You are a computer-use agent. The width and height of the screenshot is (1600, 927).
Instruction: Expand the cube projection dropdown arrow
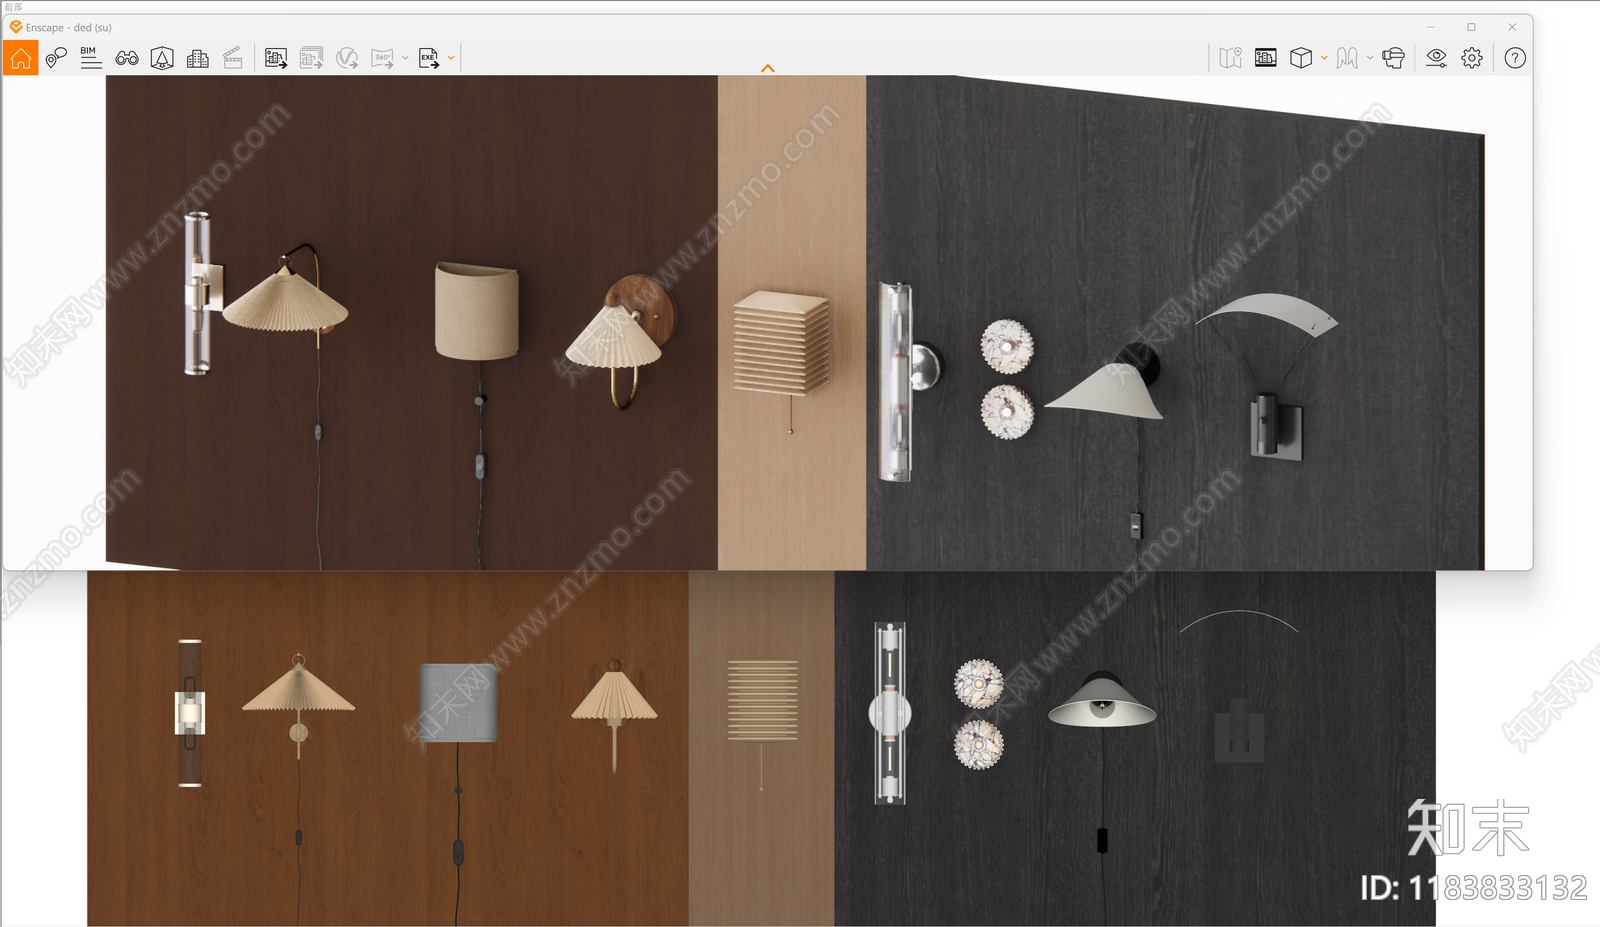click(1324, 58)
